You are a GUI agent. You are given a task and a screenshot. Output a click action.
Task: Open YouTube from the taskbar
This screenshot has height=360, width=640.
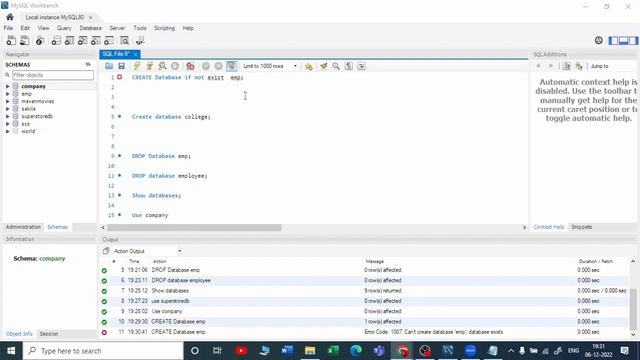coord(241,351)
